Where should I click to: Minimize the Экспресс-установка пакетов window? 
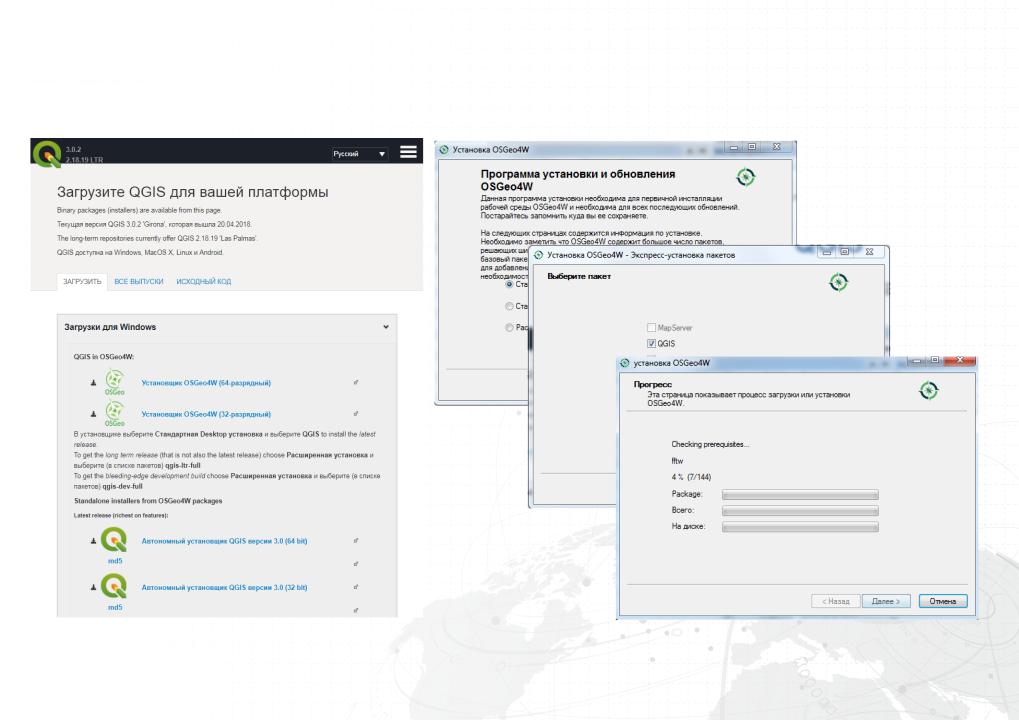coord(827,251)
